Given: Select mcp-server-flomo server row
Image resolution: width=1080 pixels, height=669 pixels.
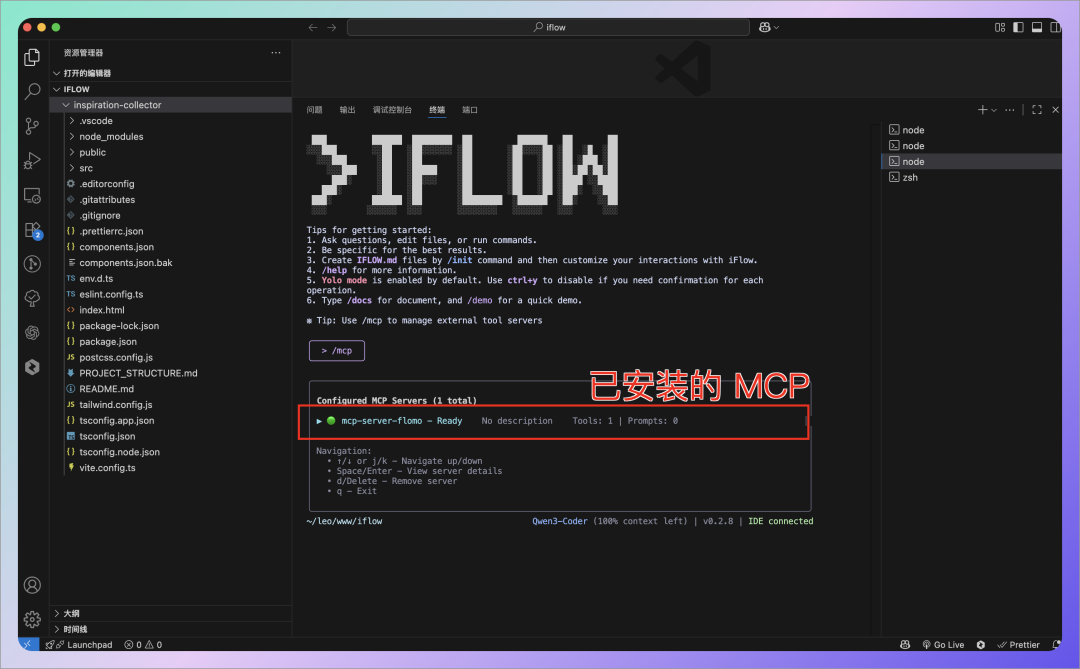Looking at the screenshot, I should [x=553, y=421].
